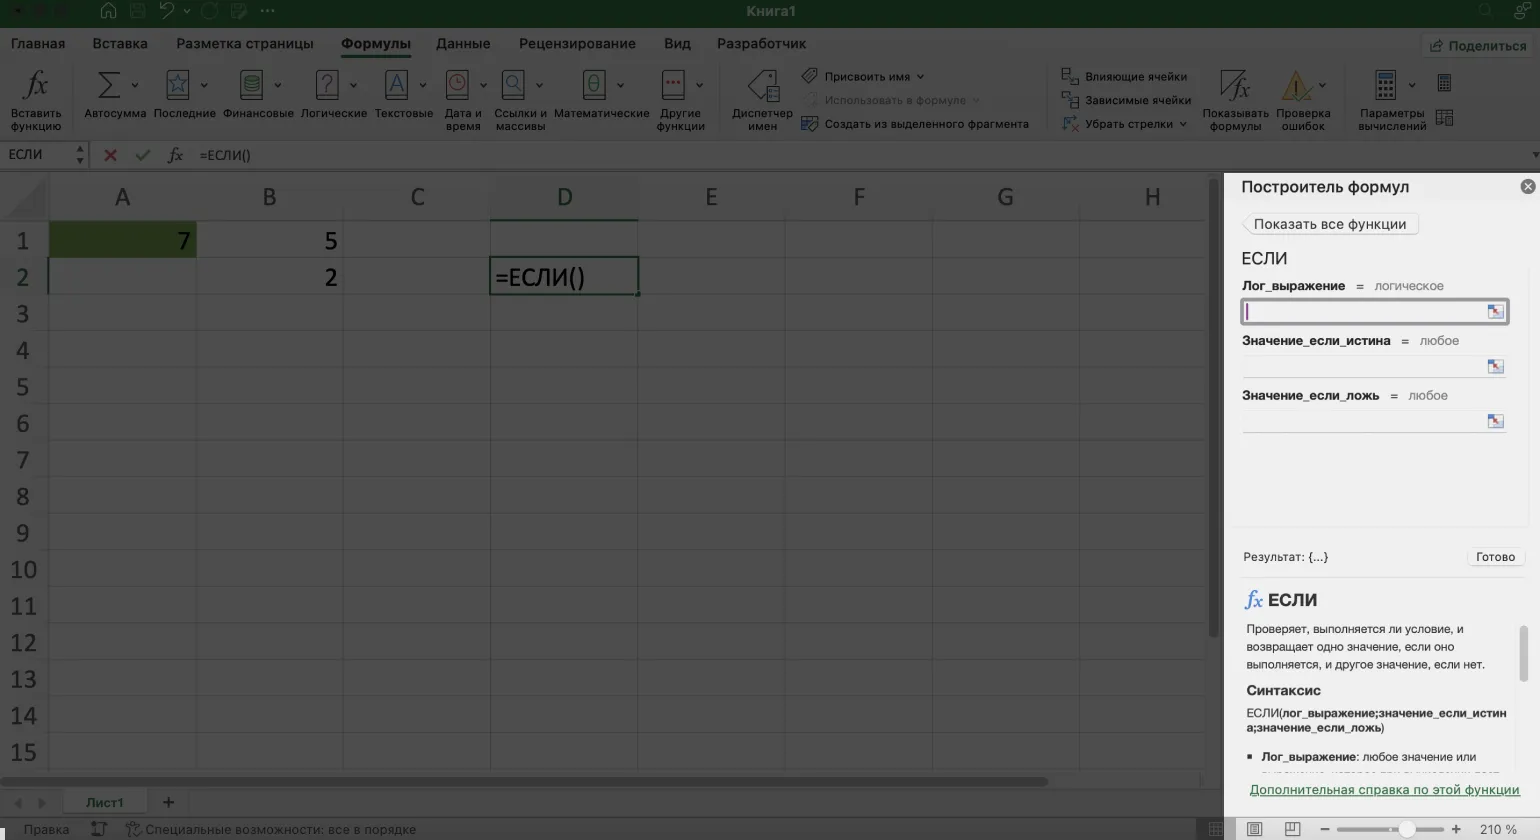The image size is (1540, 840).
Task: Adjust the zoom slider handle
Action: click(1407, 829)
